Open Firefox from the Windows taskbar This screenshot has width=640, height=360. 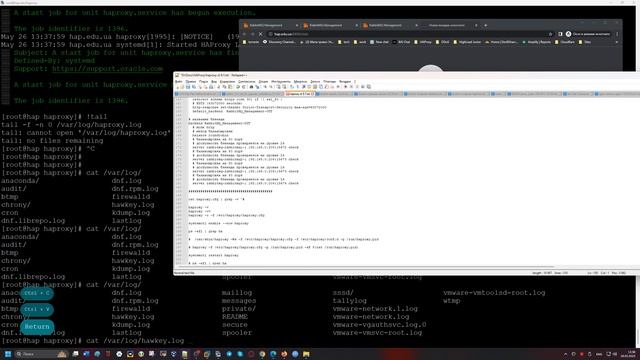pyautogui.click(x=284, y=354)
